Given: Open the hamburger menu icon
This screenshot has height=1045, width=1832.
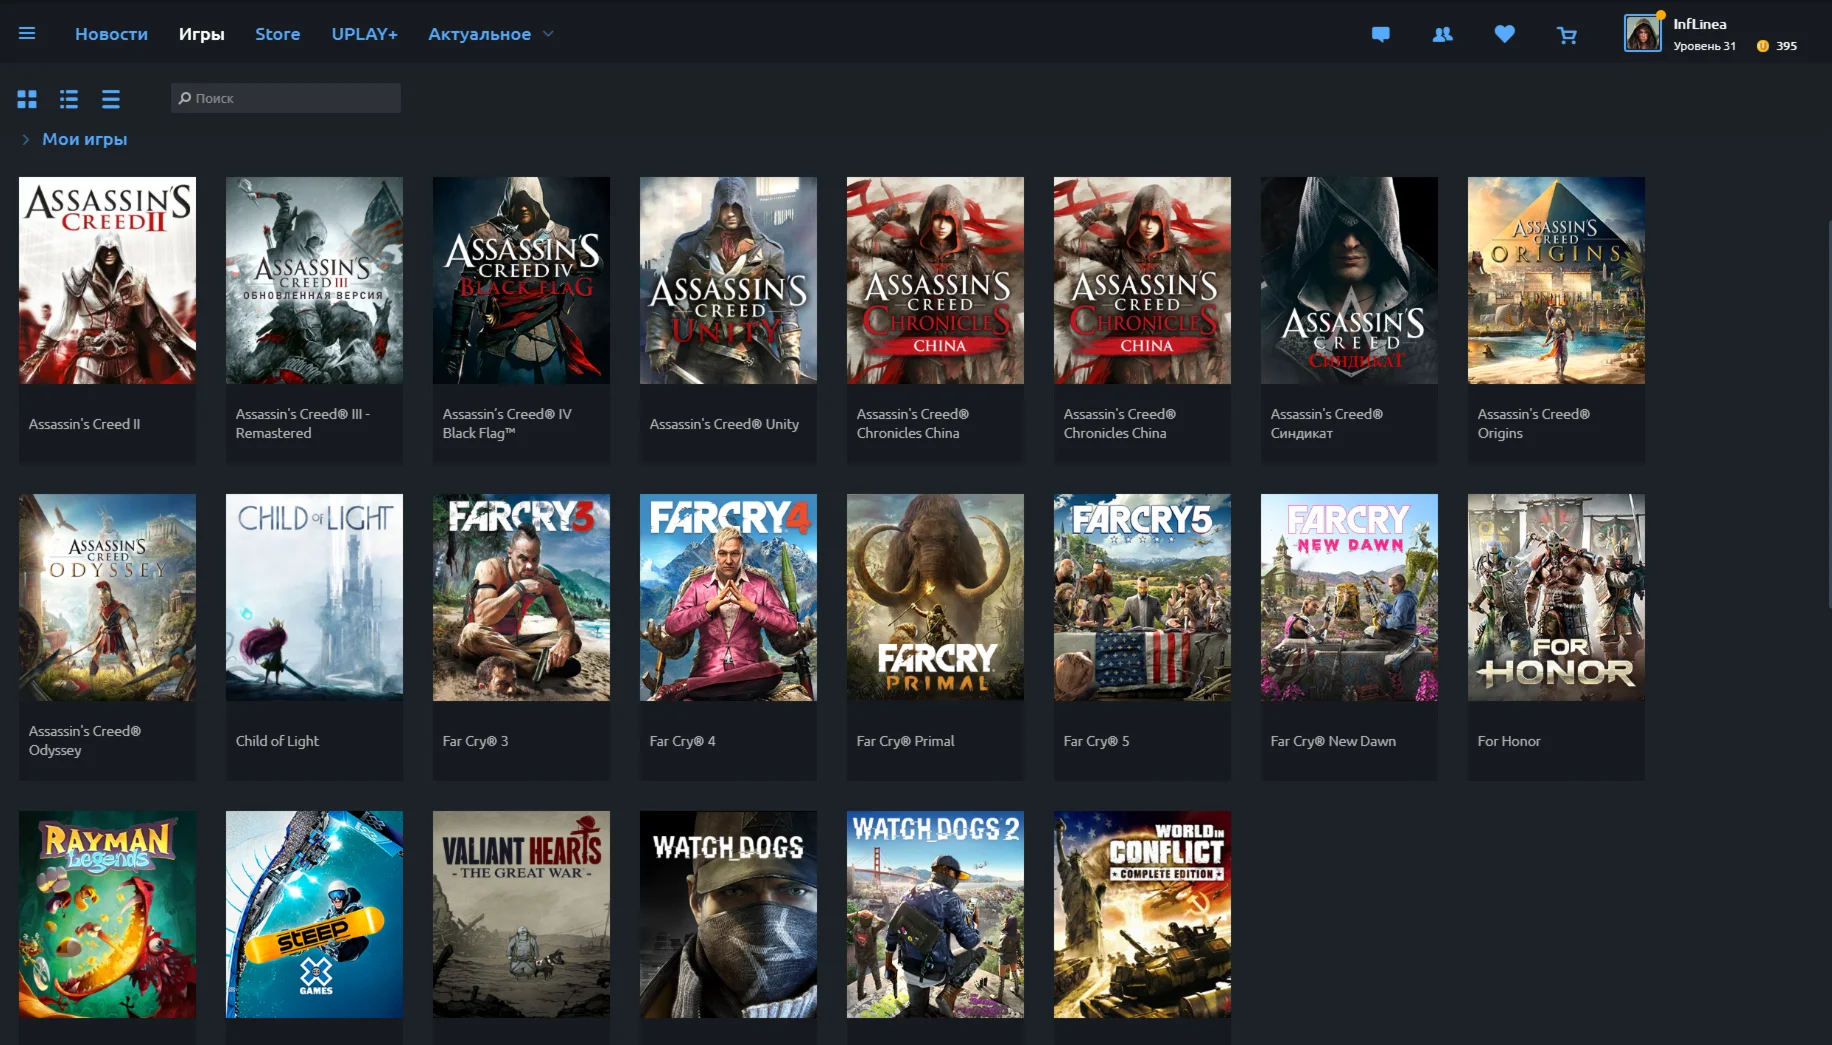Looking at the screenshot, I should coord(27,32).
